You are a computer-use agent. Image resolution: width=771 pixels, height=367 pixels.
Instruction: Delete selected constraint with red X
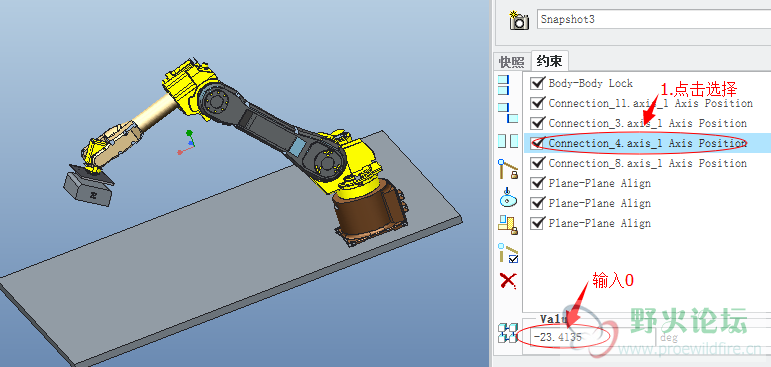[508, 281]
